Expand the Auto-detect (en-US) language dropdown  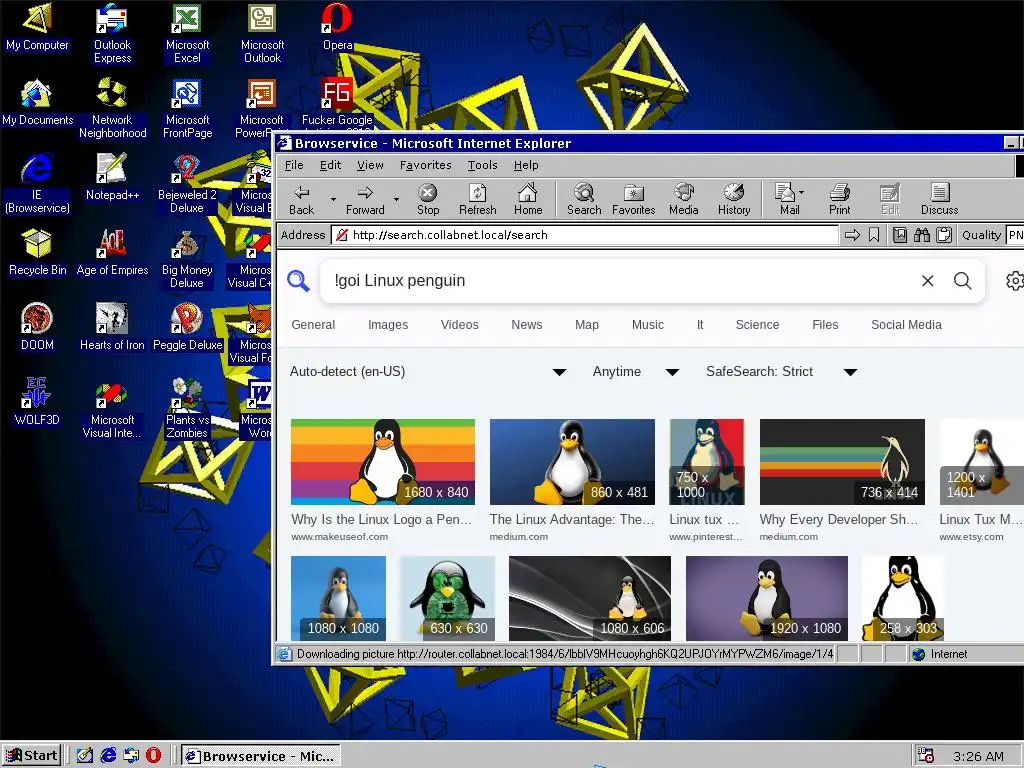[x=428, y=372]
